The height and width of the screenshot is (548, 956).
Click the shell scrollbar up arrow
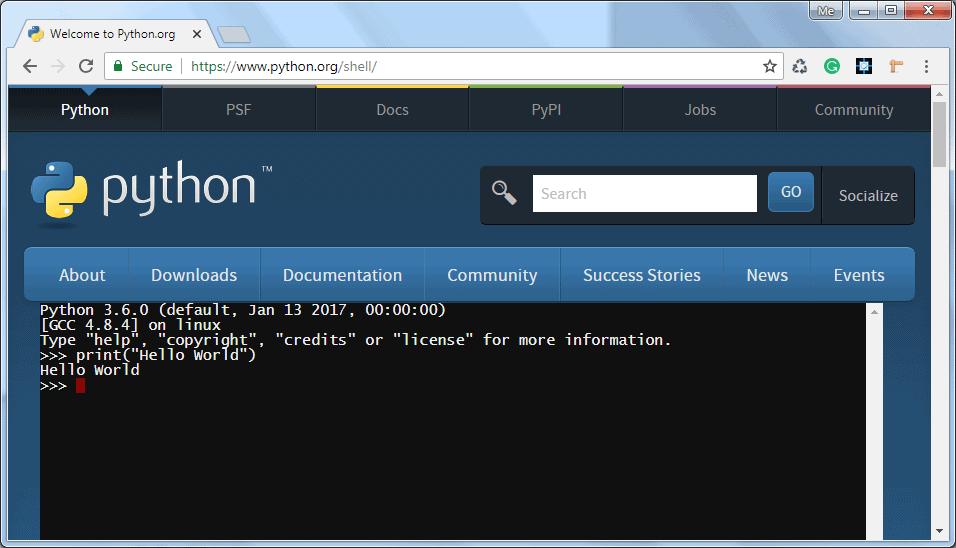(x=874, y=311)
